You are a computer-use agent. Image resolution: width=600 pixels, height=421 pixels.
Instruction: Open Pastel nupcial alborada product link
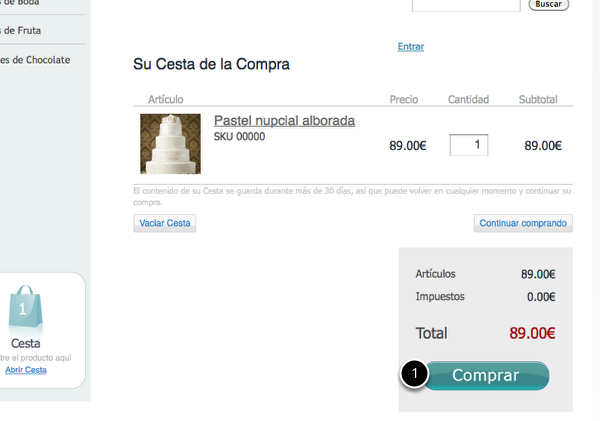284,121
